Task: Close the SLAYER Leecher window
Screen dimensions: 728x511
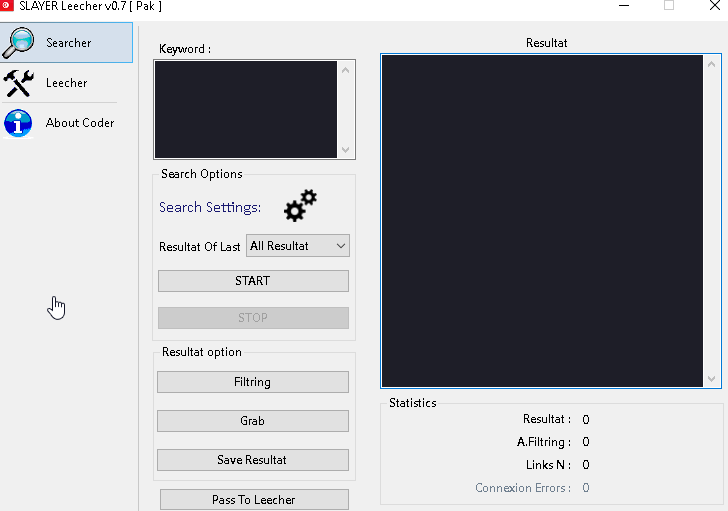Action: pyautogui.click(x=715, y=6)
